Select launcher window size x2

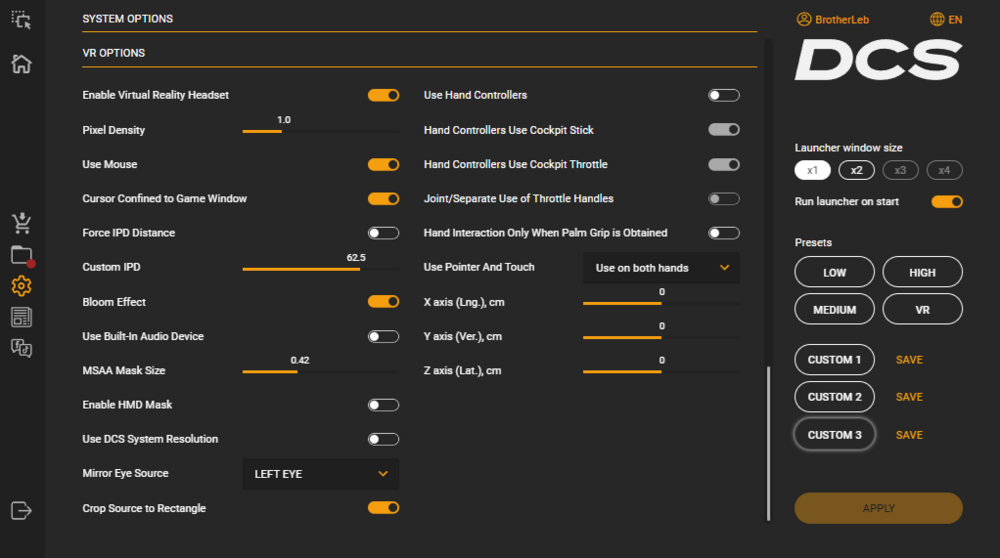[x=856, y=170]
